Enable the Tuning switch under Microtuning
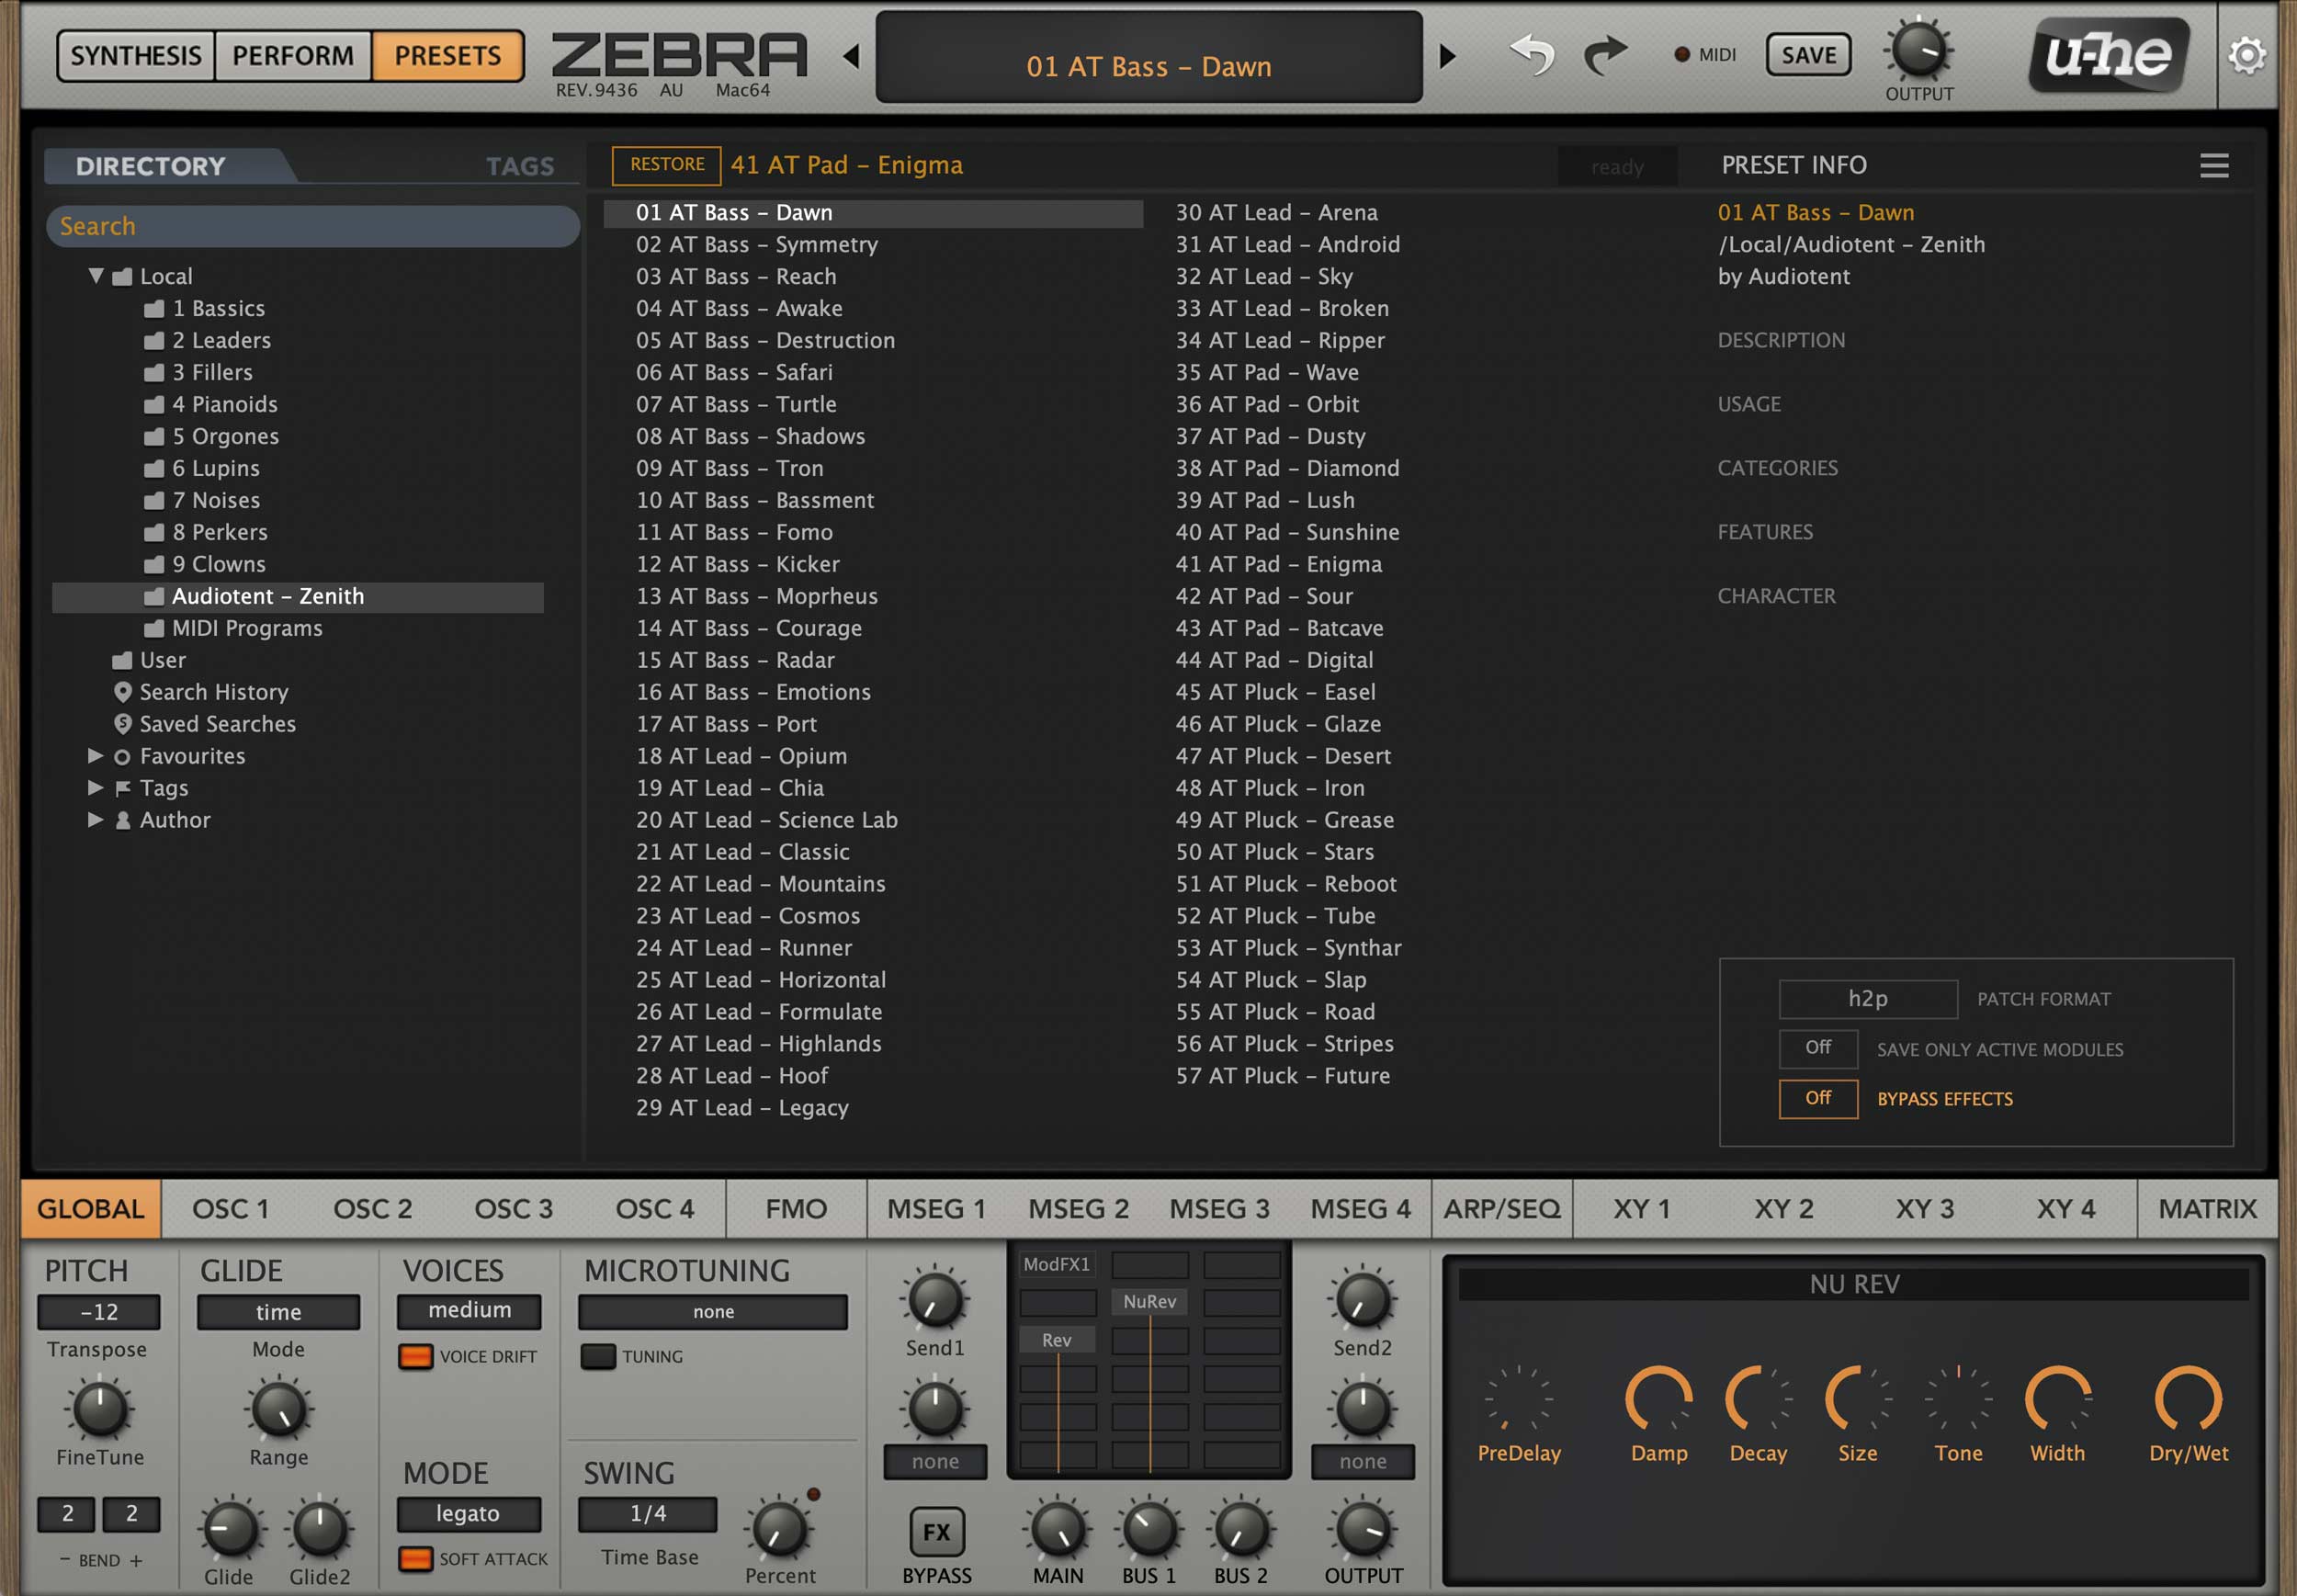This screenshot has width=2297, height=1596. (598, 1356)
